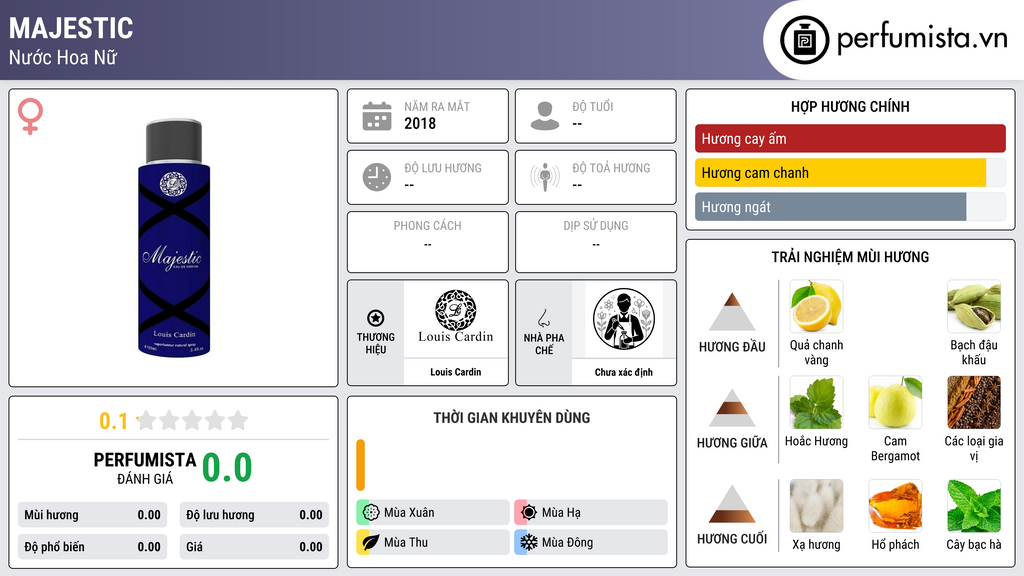Click the Louis Cardin brand name label
Screen dimensions: 1024x576
coord(455,372)
